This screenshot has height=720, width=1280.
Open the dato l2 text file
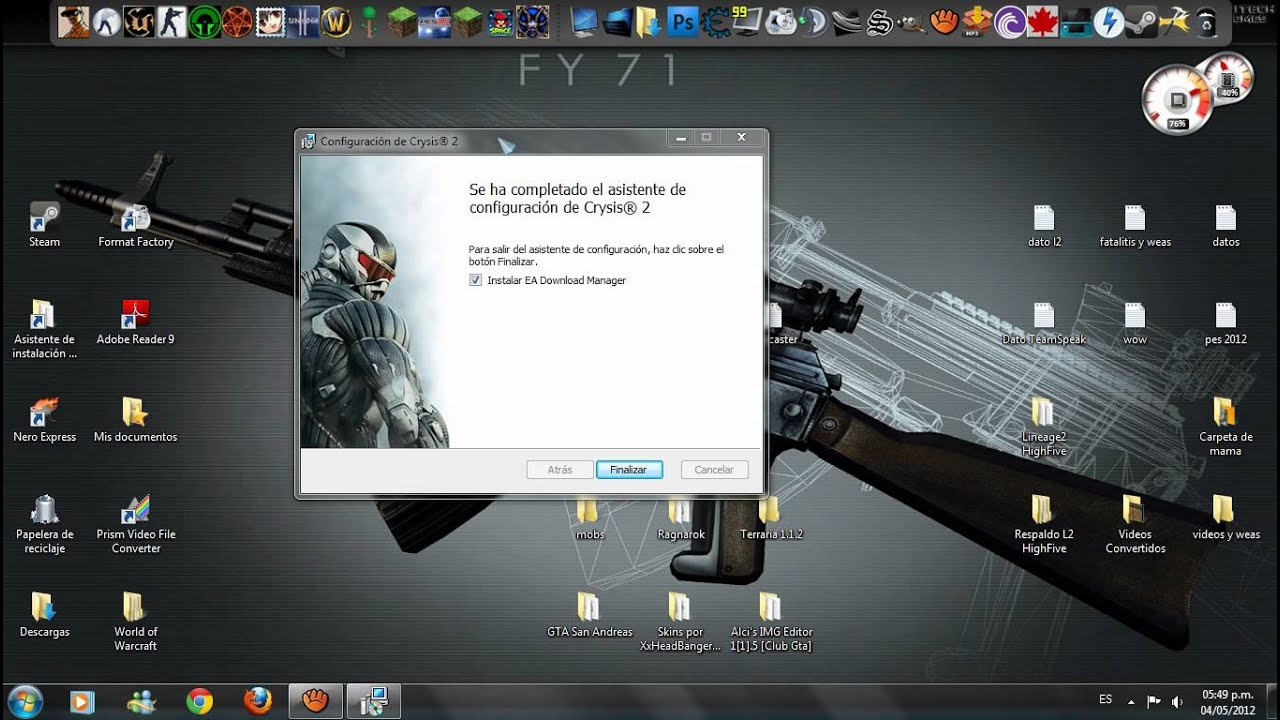click(1044, 225)
